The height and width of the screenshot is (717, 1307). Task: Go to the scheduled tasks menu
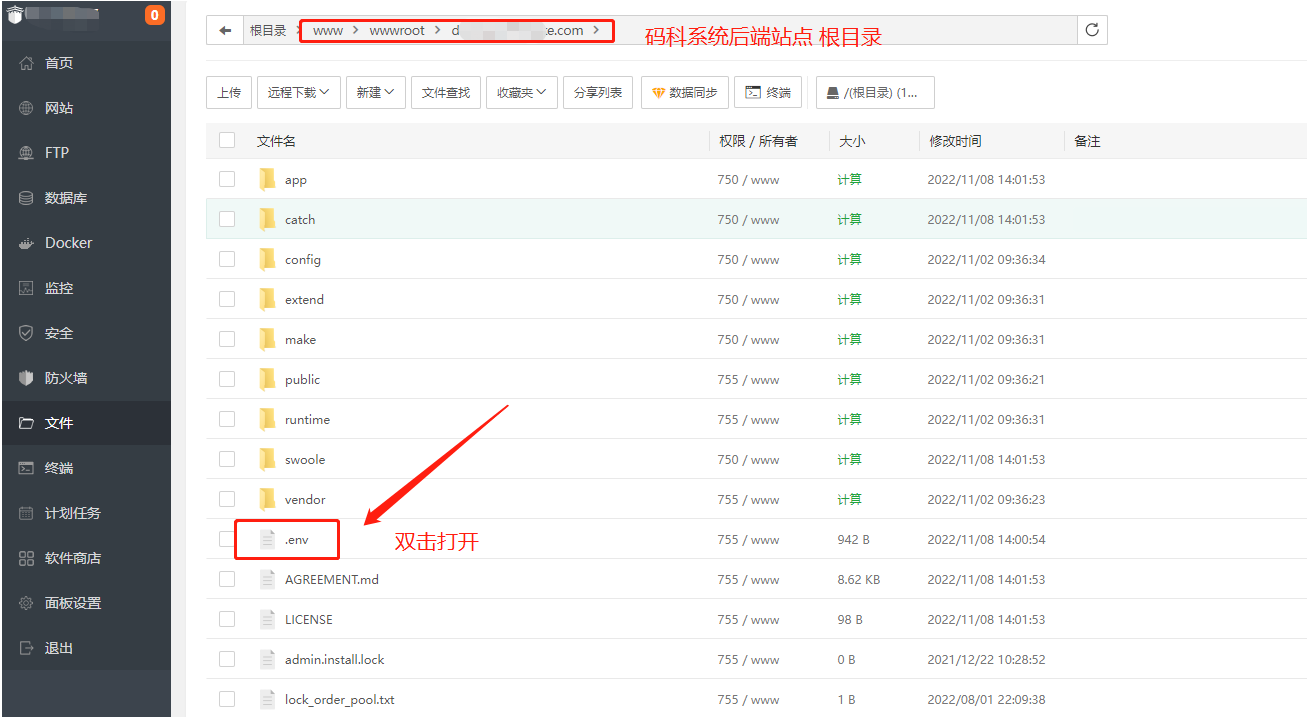tap(72, 513)
